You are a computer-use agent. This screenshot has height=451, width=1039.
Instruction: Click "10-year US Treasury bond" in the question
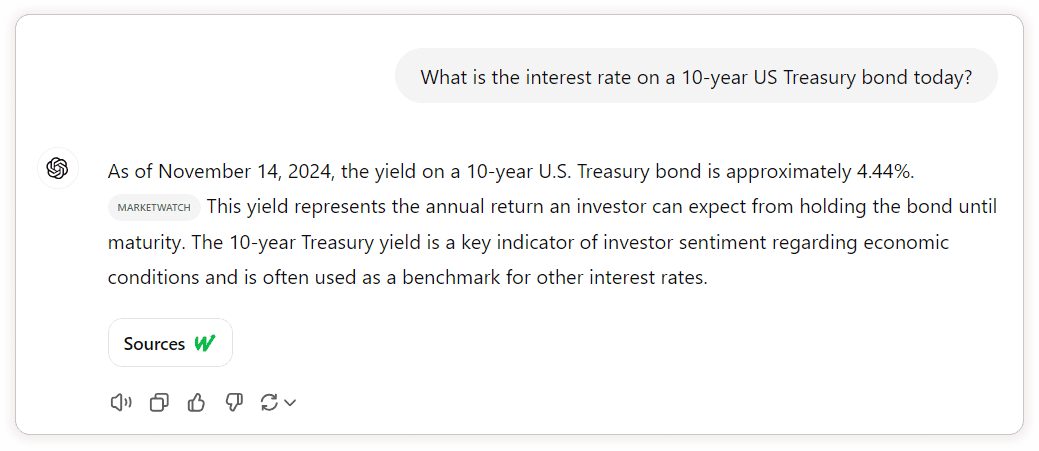(x=793, y=77)
